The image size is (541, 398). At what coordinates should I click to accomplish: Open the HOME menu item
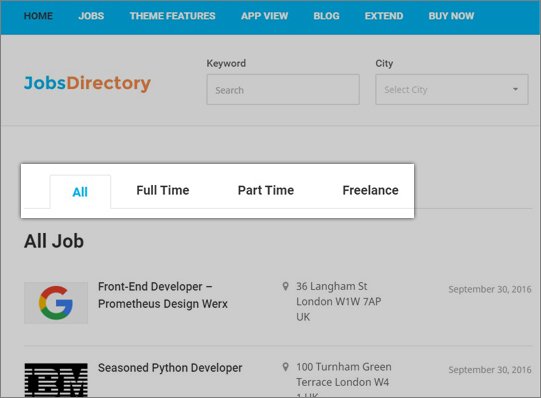point(38,16)
